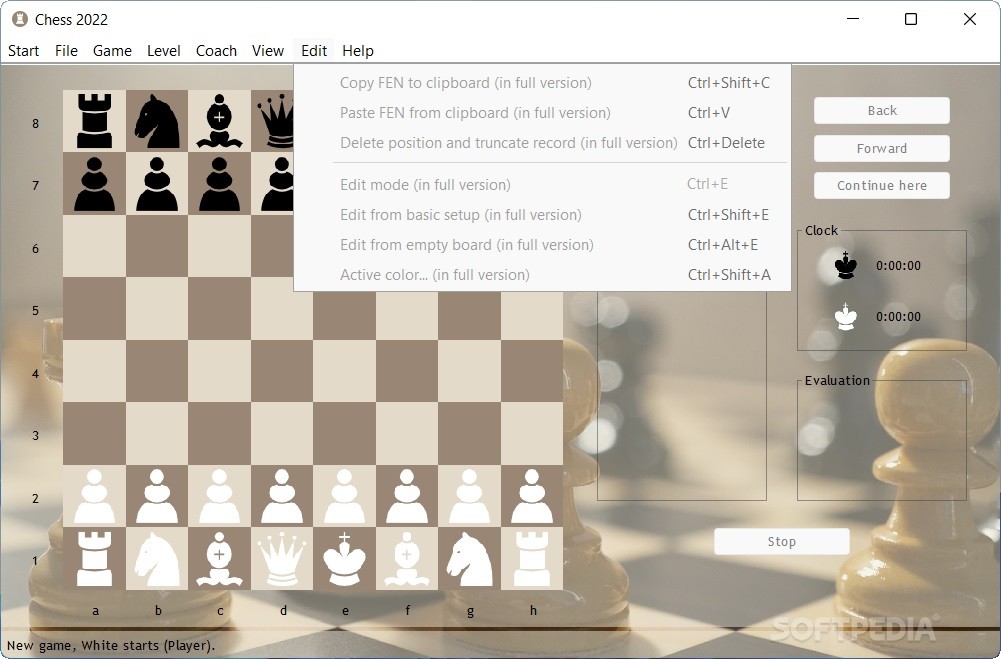Select the white queen on d1
The height and width of the screenshot is (659, 1001).
pyautogui.click(x=282, y=559)
